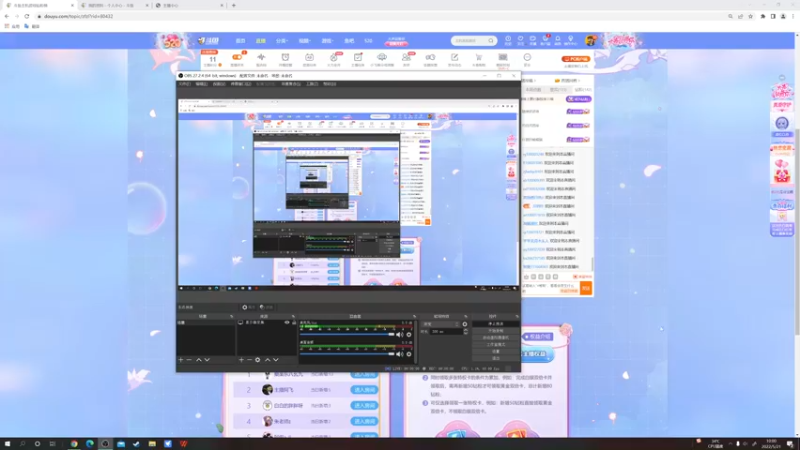This screenshot has width=800, height=450.
Task: Expand the third Douyu nav item with dropdown arrow
Action: tap(282, 41)
